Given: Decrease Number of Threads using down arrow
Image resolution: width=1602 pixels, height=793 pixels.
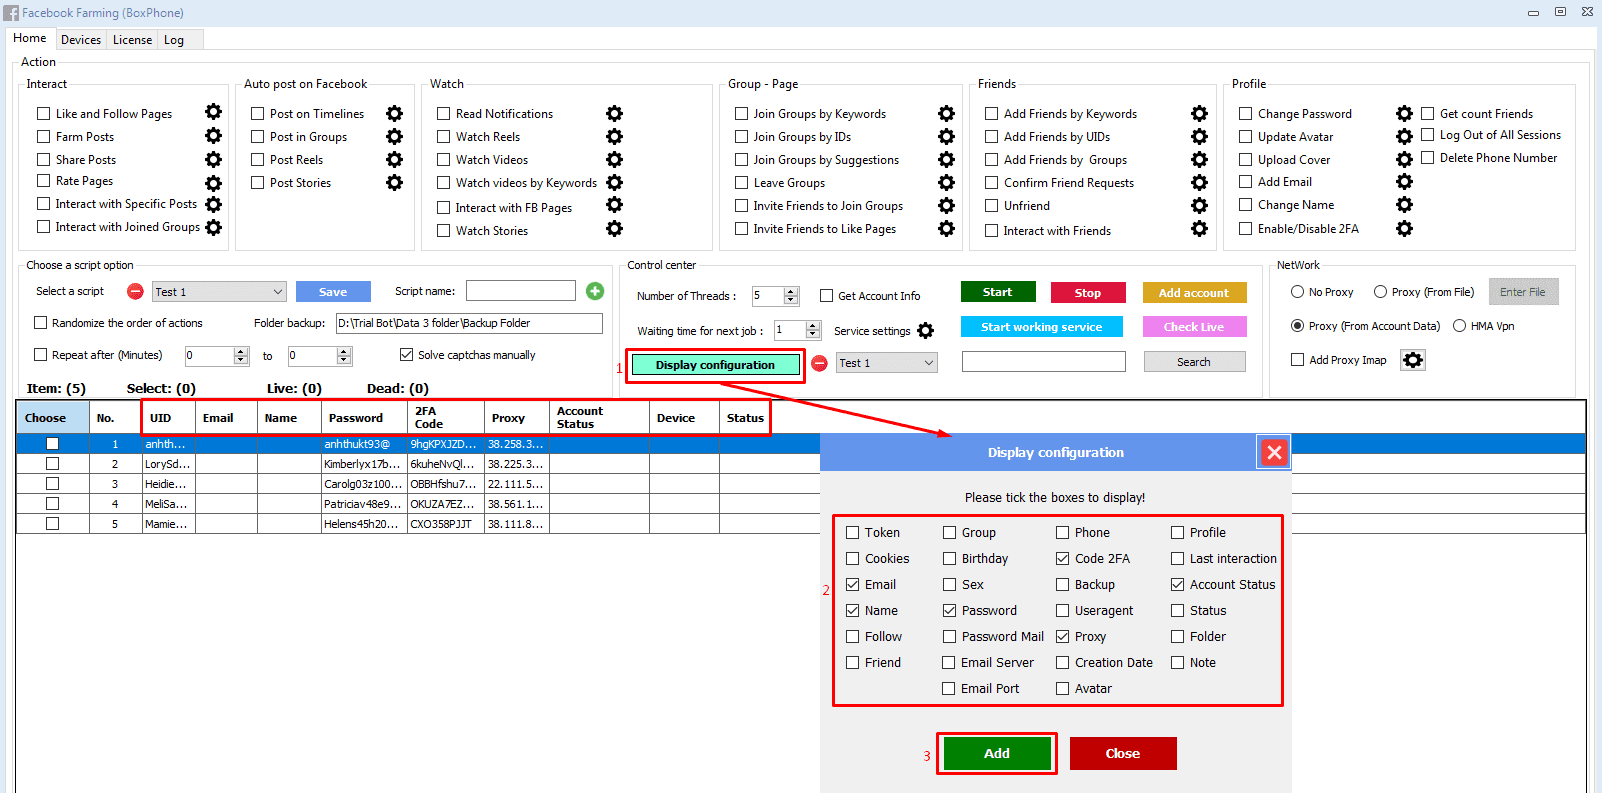Looking at the screenshot, I should [x=791, y=300].
